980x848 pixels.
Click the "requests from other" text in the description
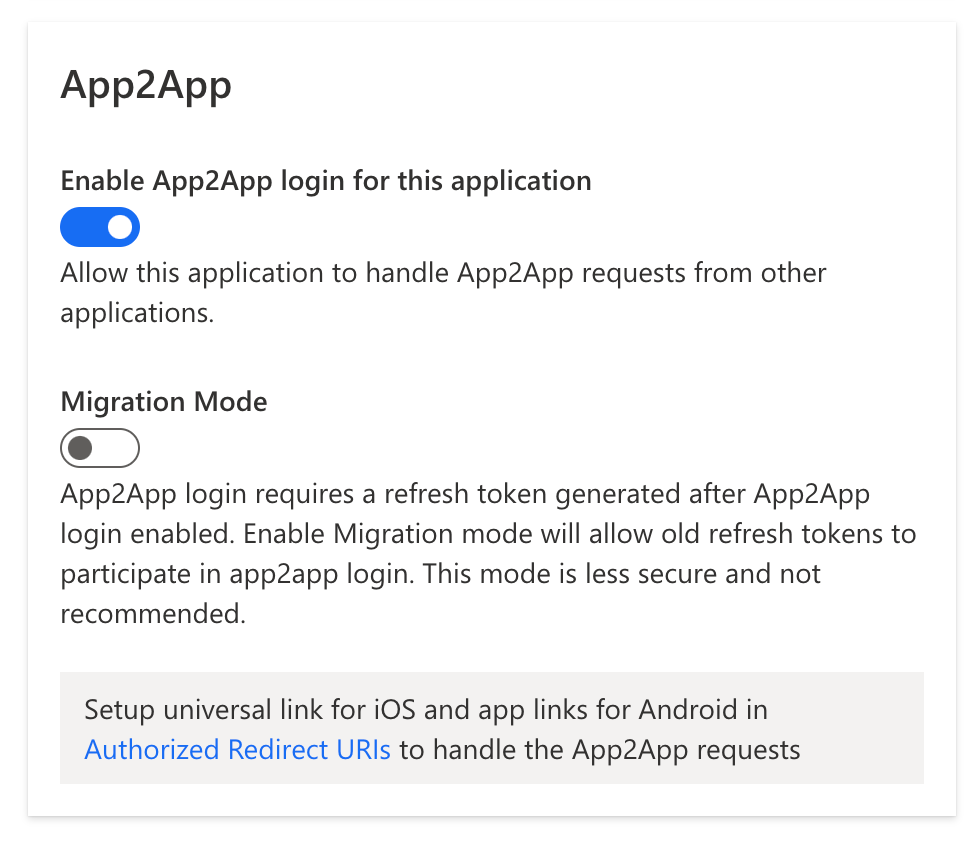click(710, 273)
